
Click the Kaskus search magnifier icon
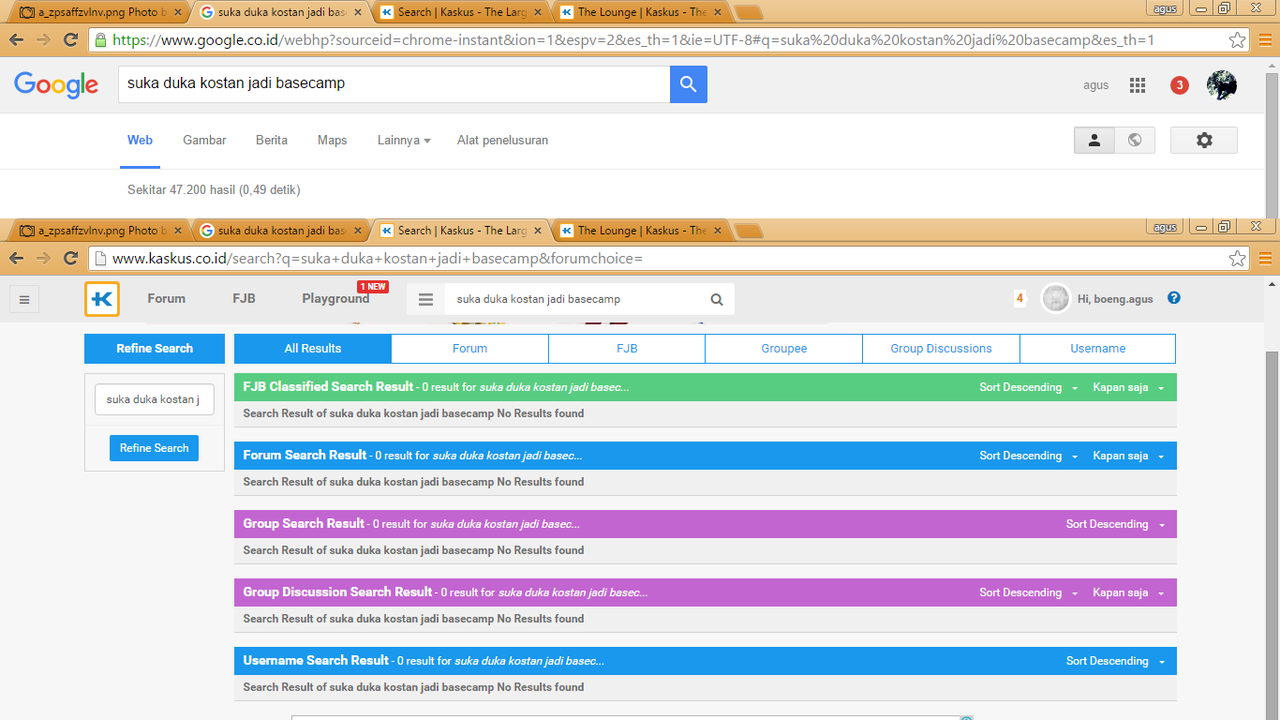tap(716, 299)
